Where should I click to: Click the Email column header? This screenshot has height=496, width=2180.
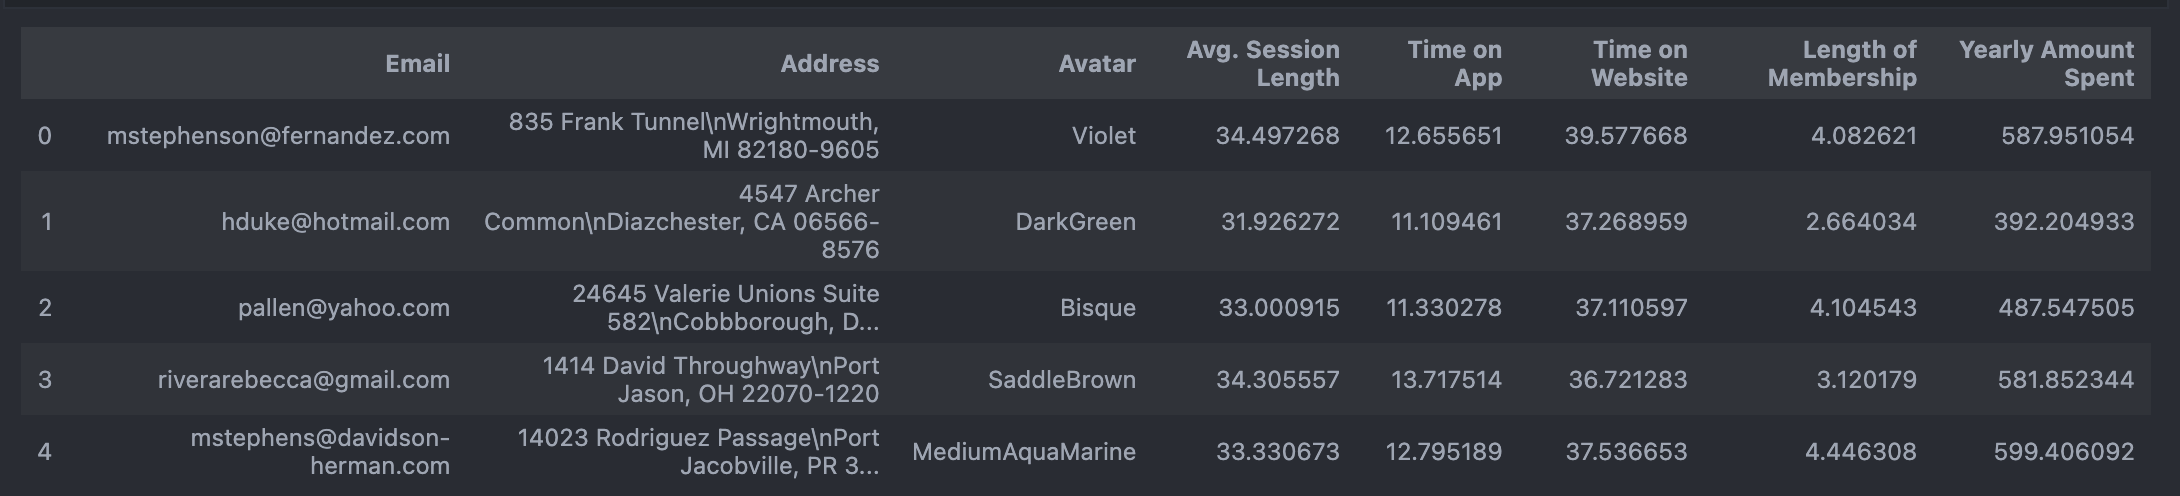pyautogui.click(x=417, y=64)
